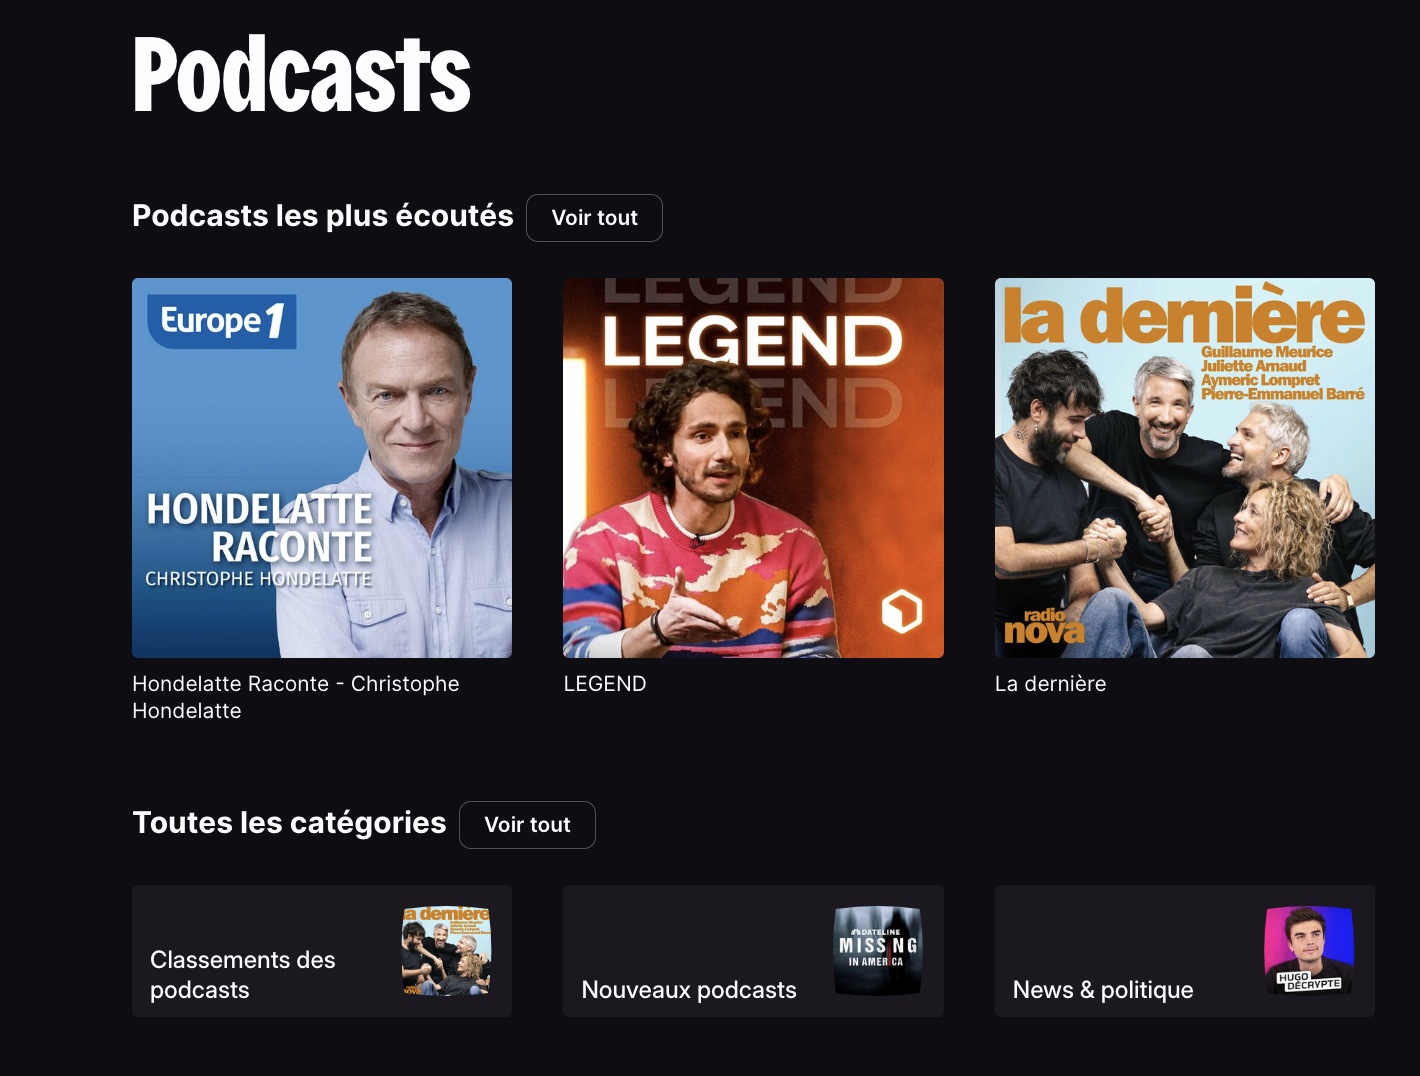Click the Podcasts les plus écoutés heading
The width and height of the screenshot is (1420, 1076).
[322, 216]
